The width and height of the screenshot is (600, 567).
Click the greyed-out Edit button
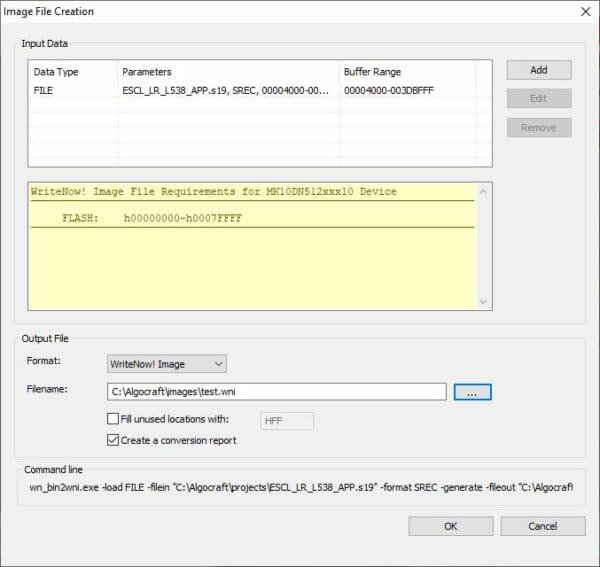539,99
